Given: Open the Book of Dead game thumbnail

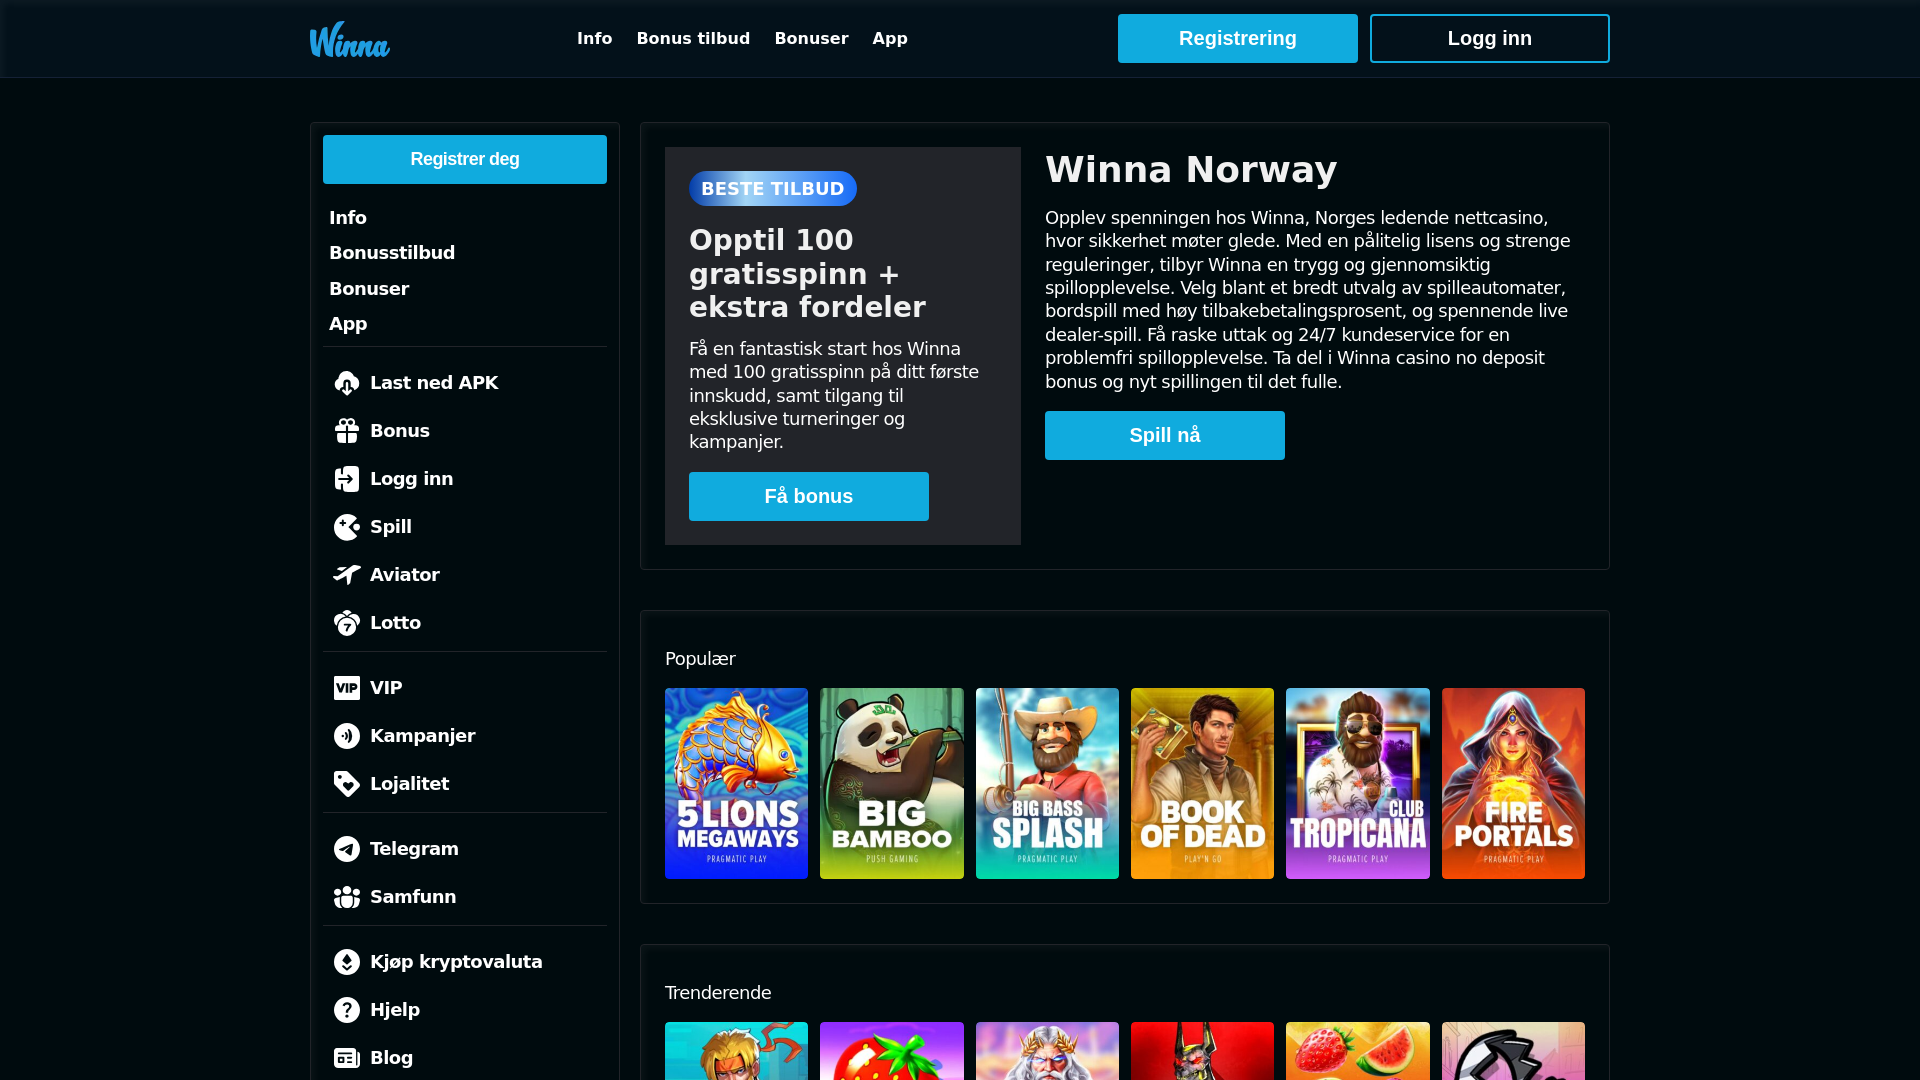Looking at the screenshot, I should [1202, 783].
